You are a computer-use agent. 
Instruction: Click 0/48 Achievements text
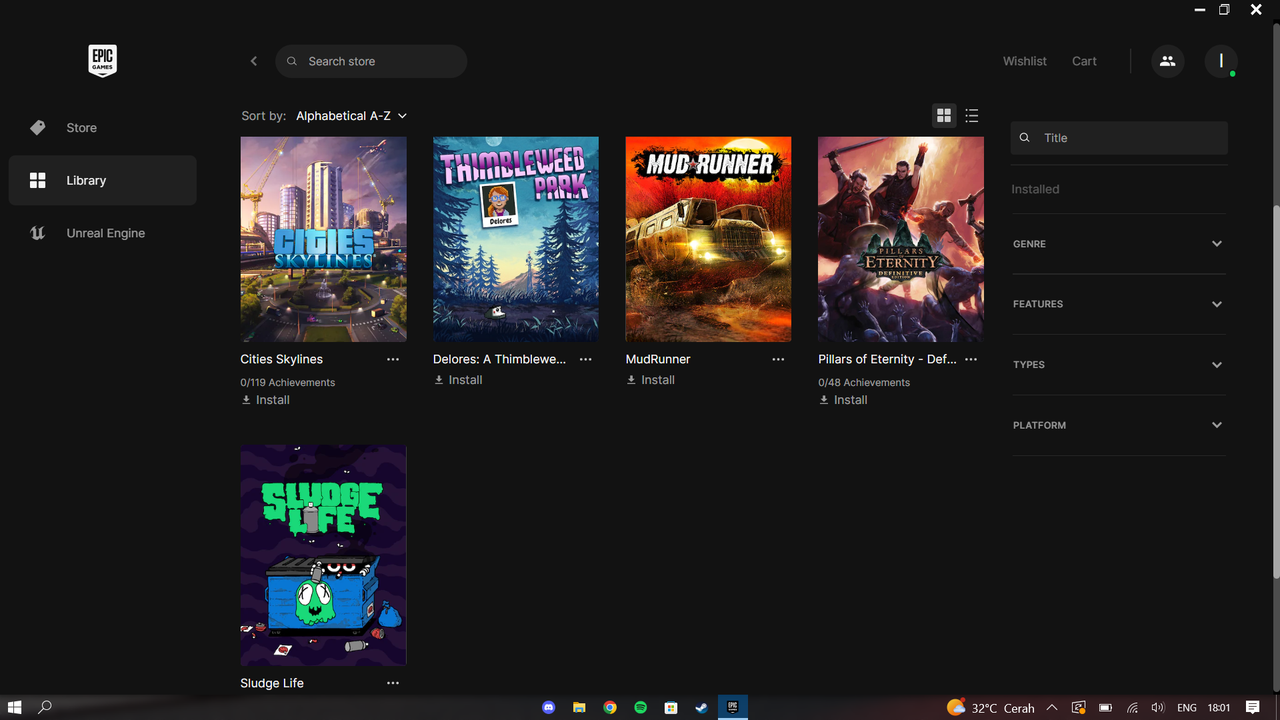click(x=864, y=382)
